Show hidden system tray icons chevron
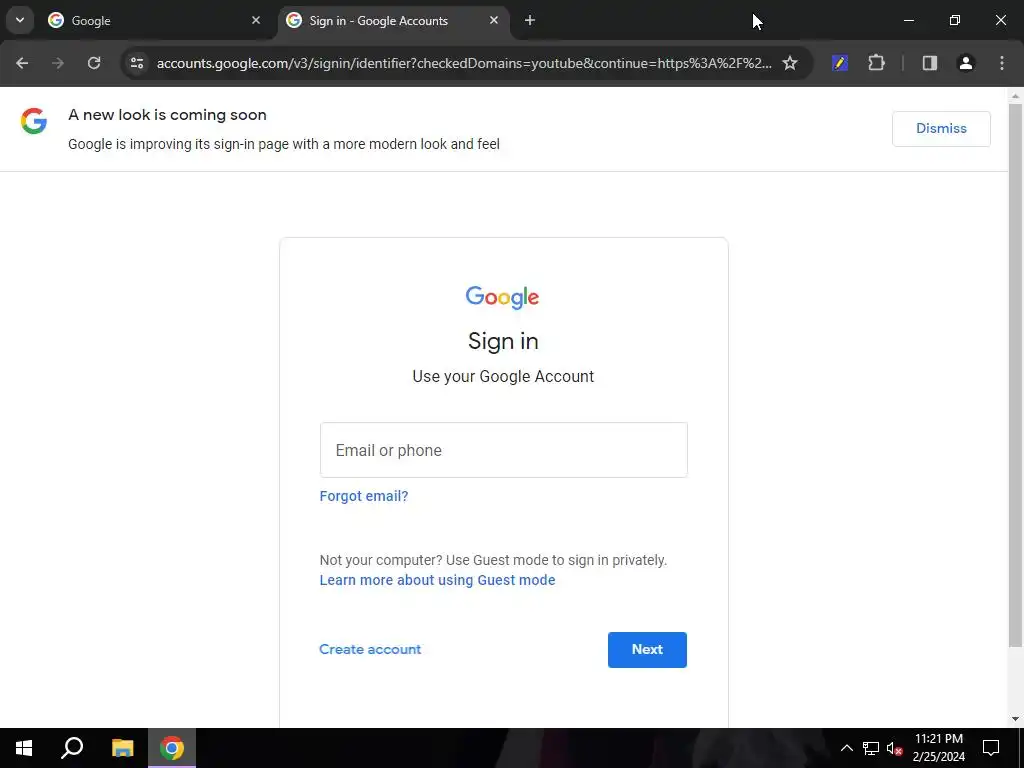The image size is (1024, 768). 846,748
